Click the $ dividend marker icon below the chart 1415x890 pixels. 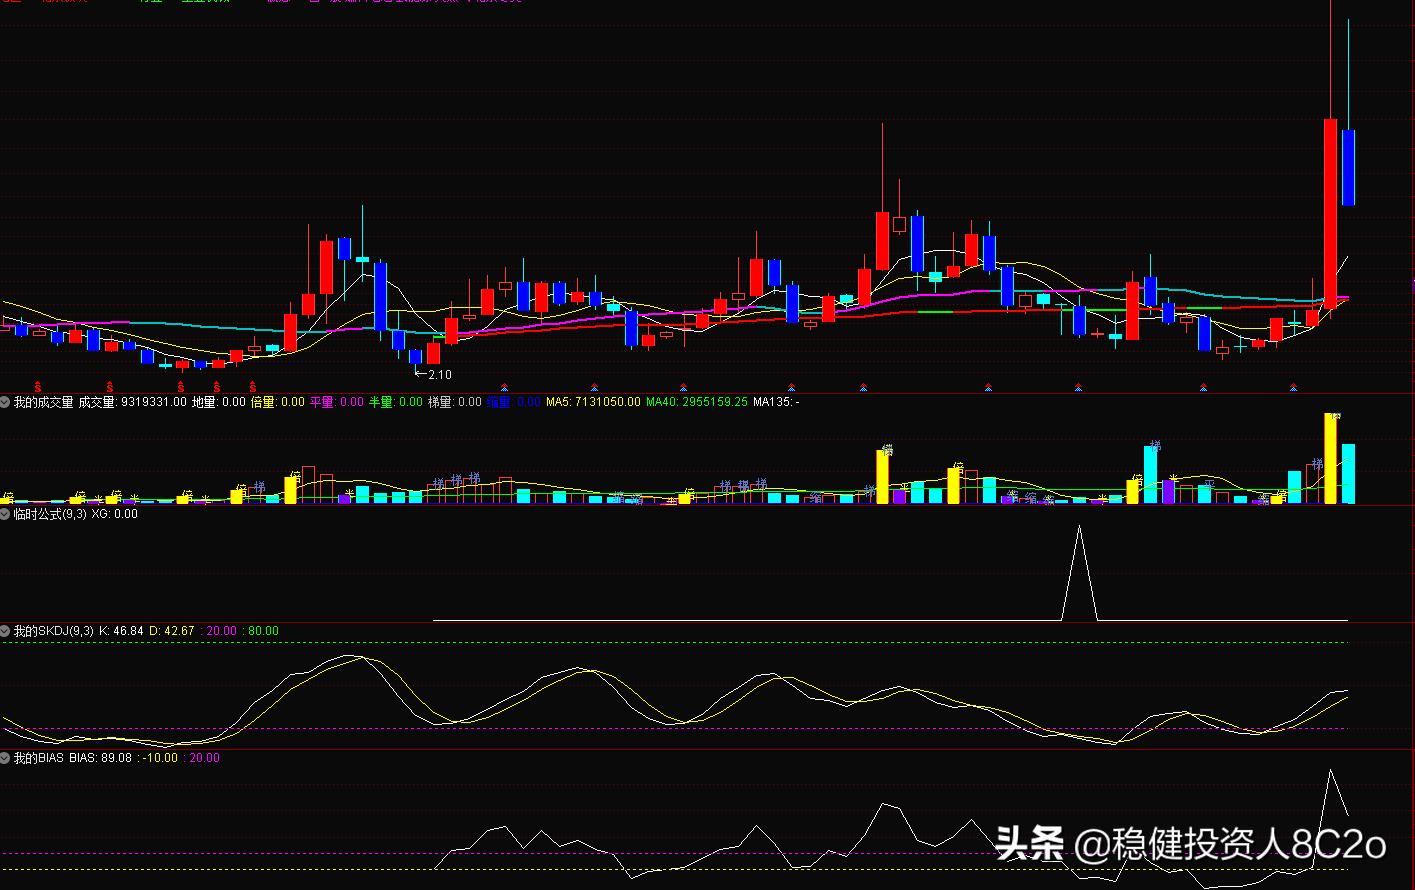pos(38,387)
